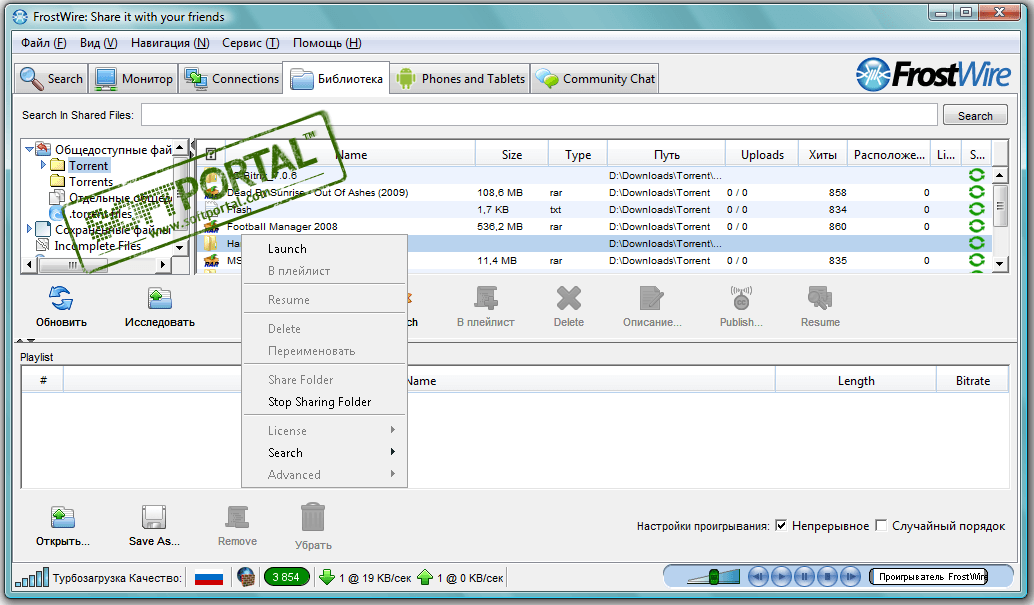
Task: Click the green 3 854 shared files badge
Action: [x=286, y=577]
